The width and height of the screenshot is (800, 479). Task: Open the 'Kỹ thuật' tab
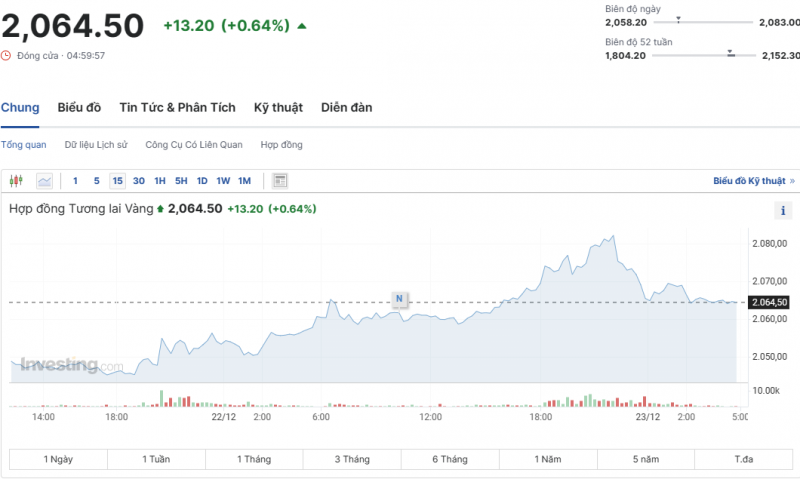(x=278, y=107)
